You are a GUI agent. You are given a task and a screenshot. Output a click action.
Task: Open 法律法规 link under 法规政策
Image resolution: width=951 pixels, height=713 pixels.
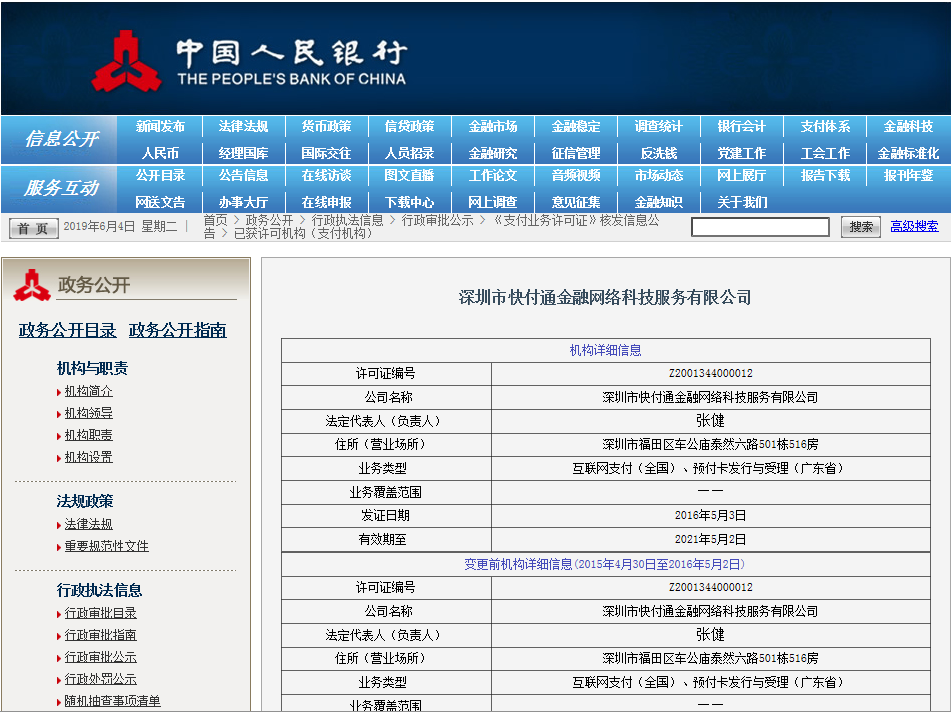[89, 524]
